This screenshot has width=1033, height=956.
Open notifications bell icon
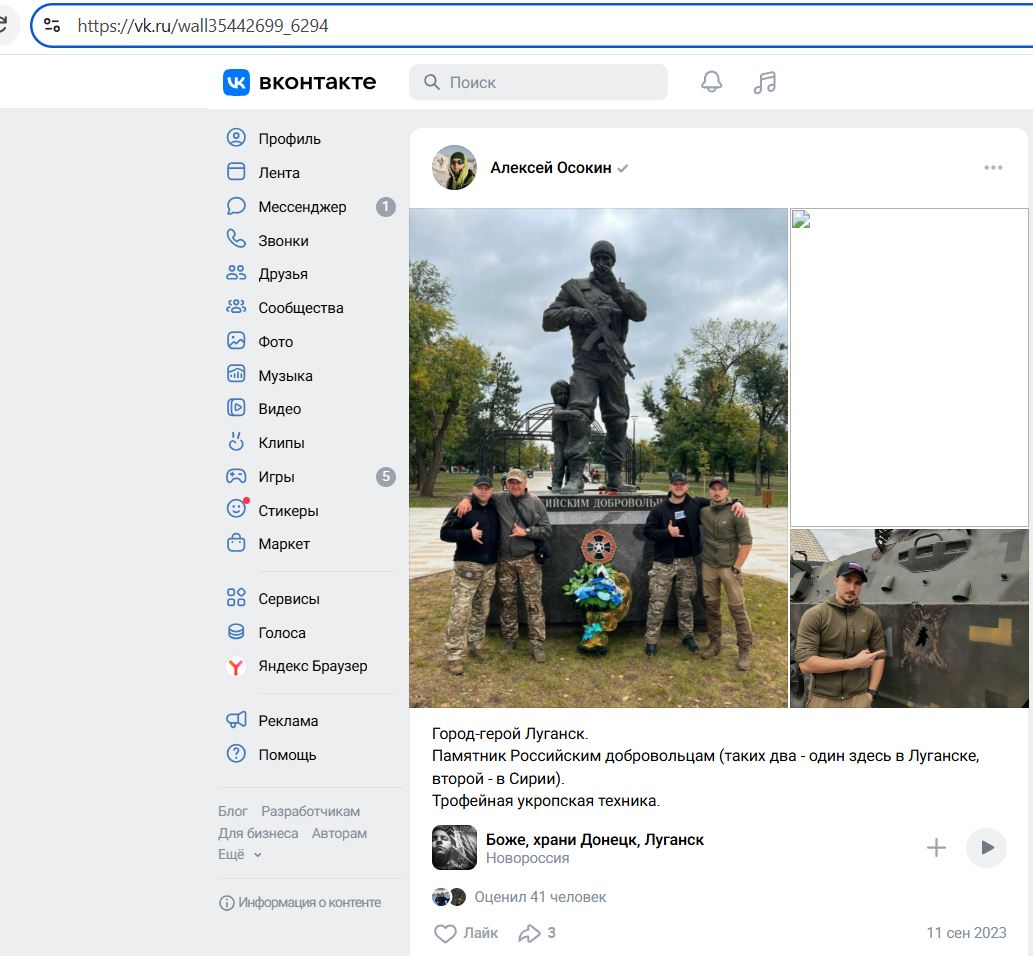712,82
